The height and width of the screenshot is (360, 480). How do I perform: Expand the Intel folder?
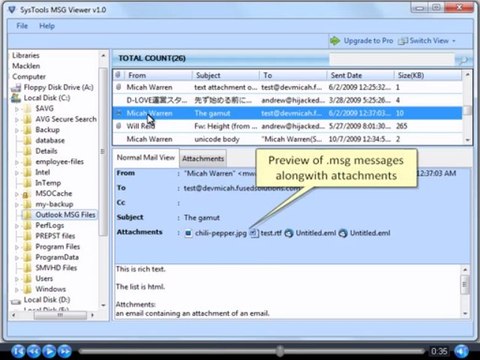(17, 173)
